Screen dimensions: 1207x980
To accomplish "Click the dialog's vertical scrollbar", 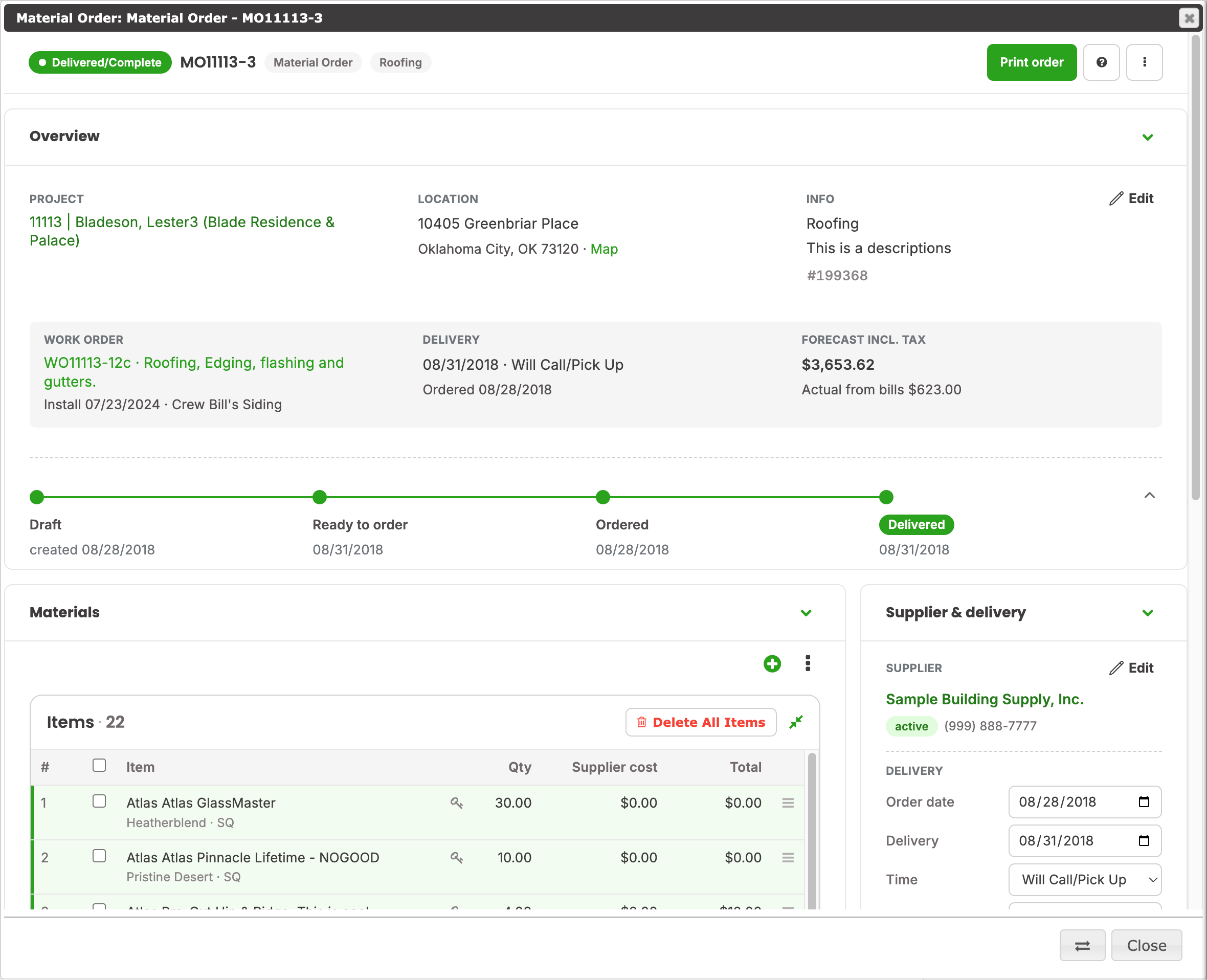I will click(x=1197, y=270).
